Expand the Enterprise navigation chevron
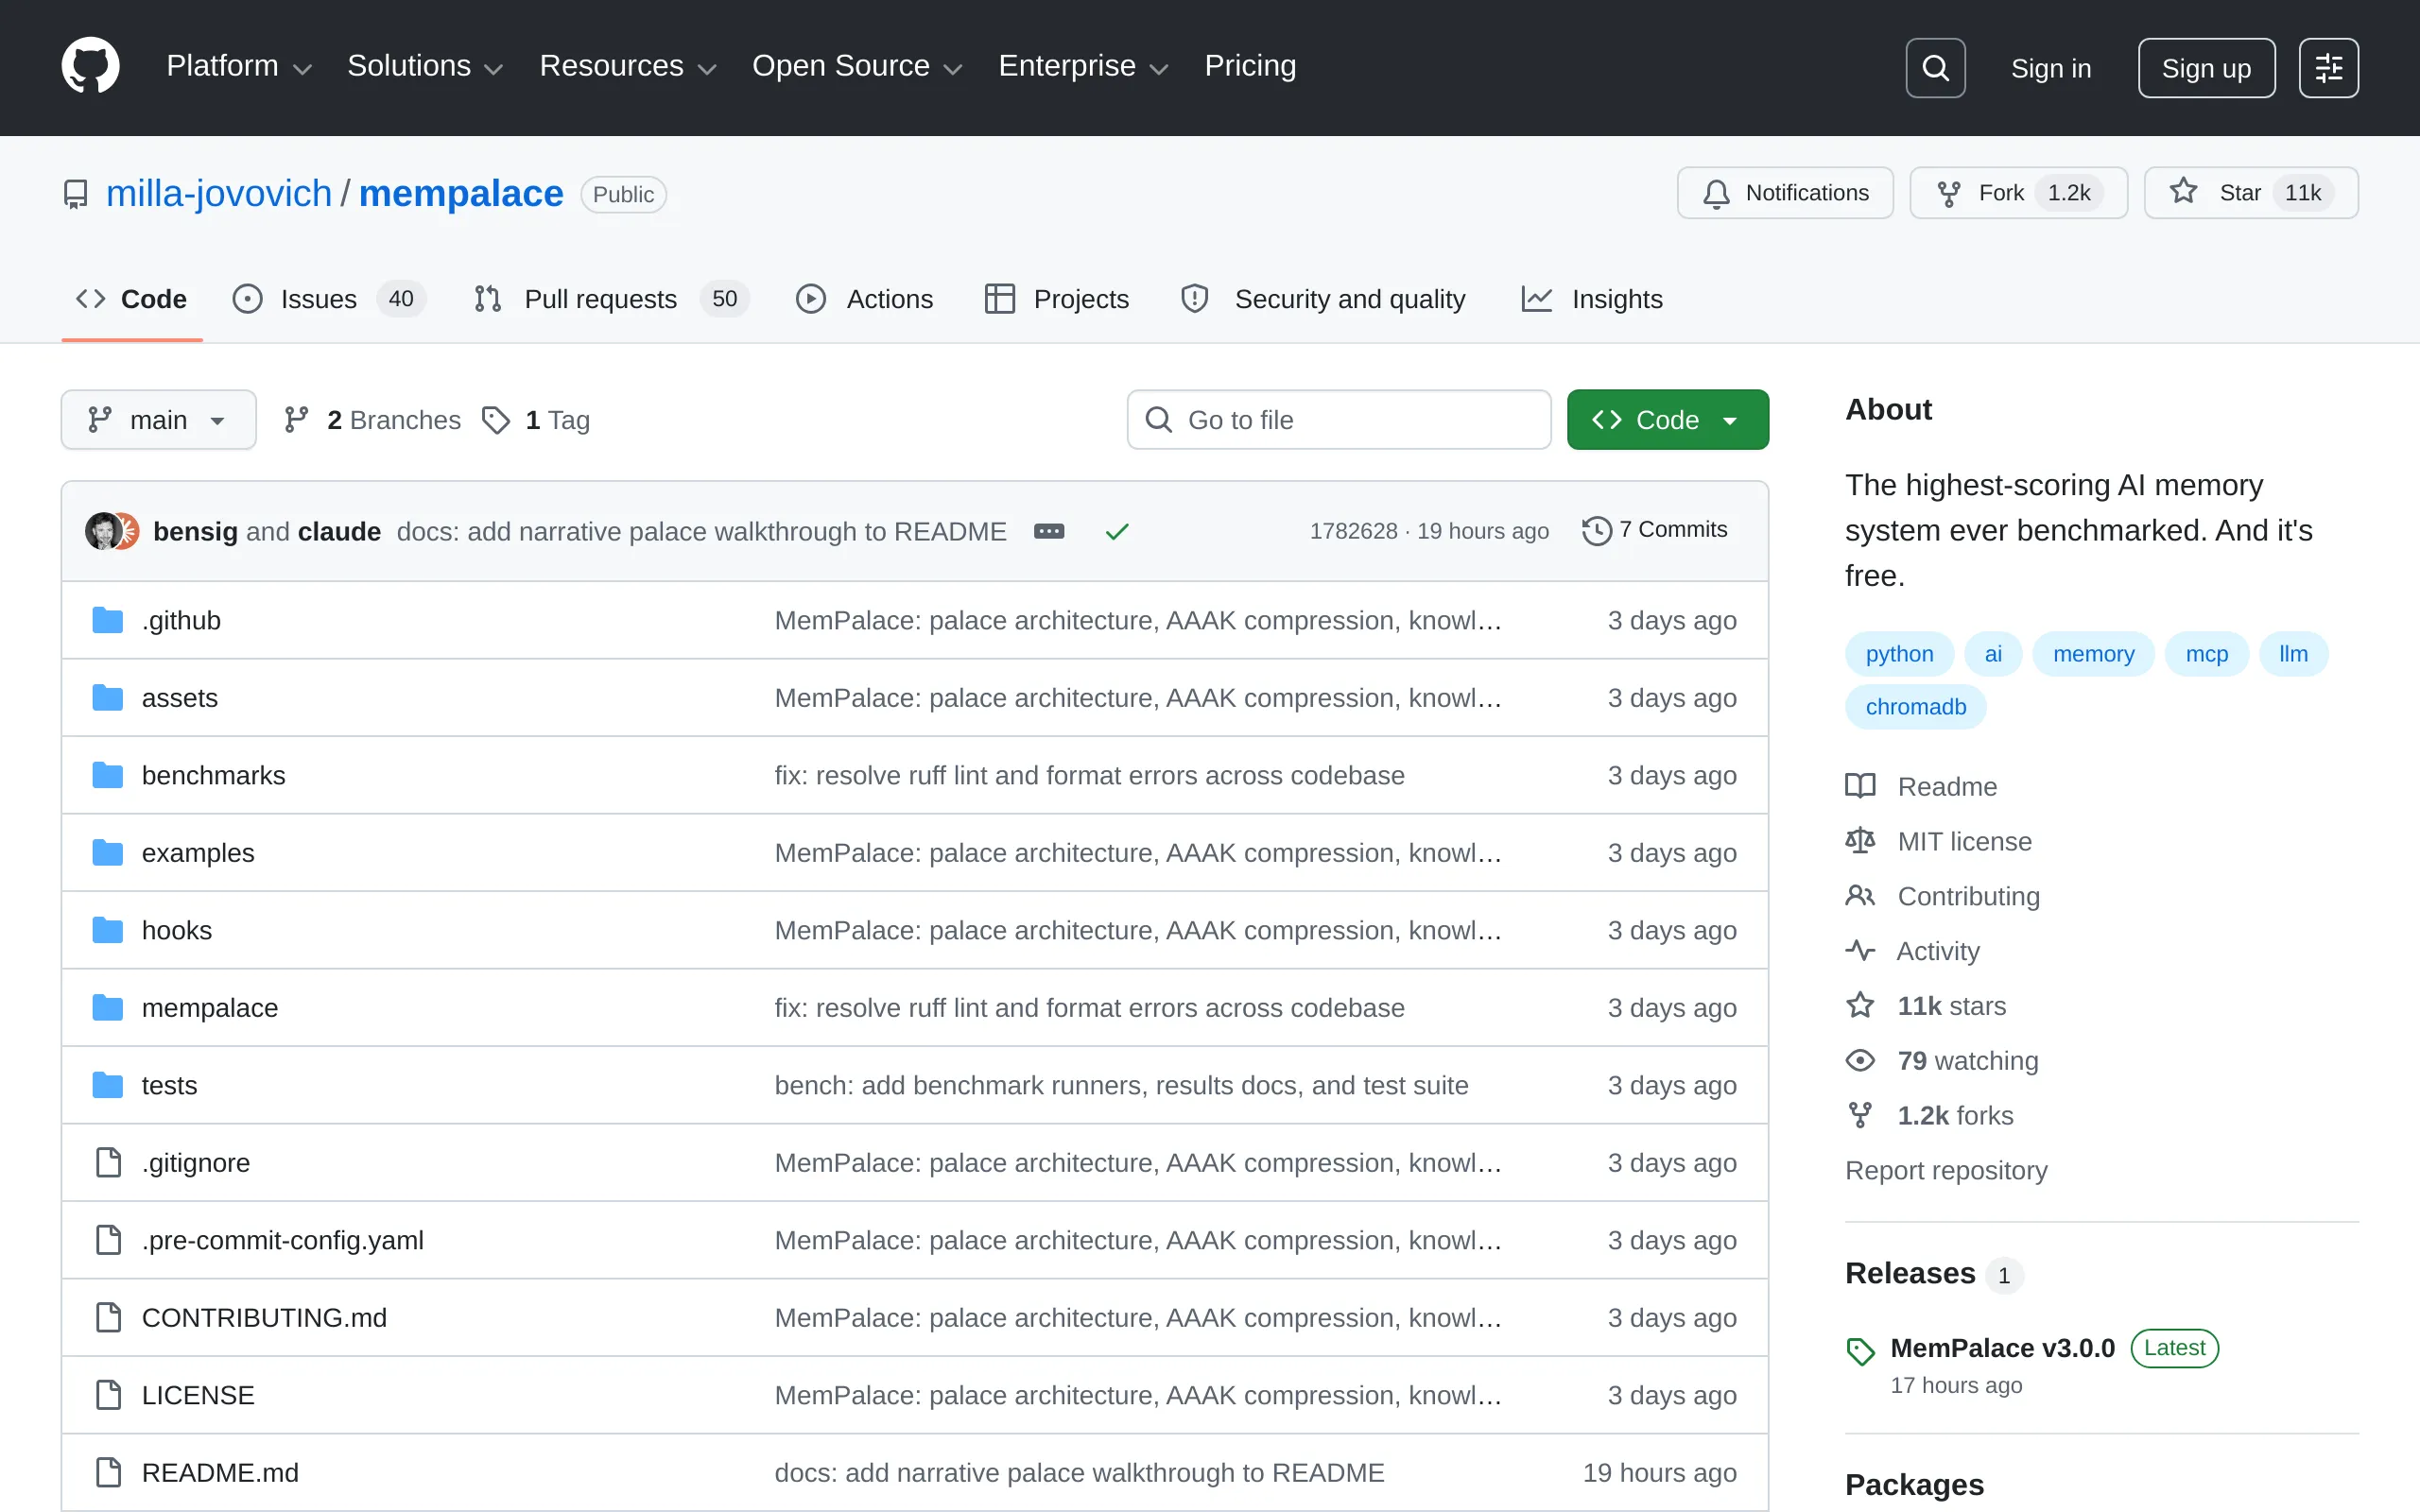Screen dimensions: 2420x1512 point(1159,68)
